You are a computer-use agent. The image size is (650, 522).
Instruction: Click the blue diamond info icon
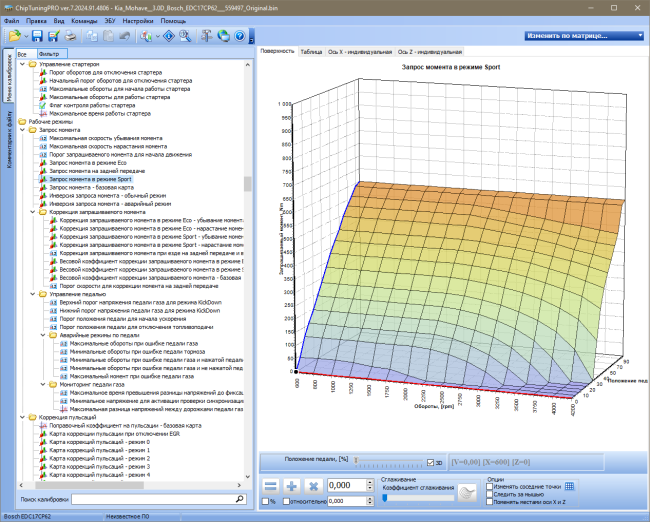coord(169,36)
